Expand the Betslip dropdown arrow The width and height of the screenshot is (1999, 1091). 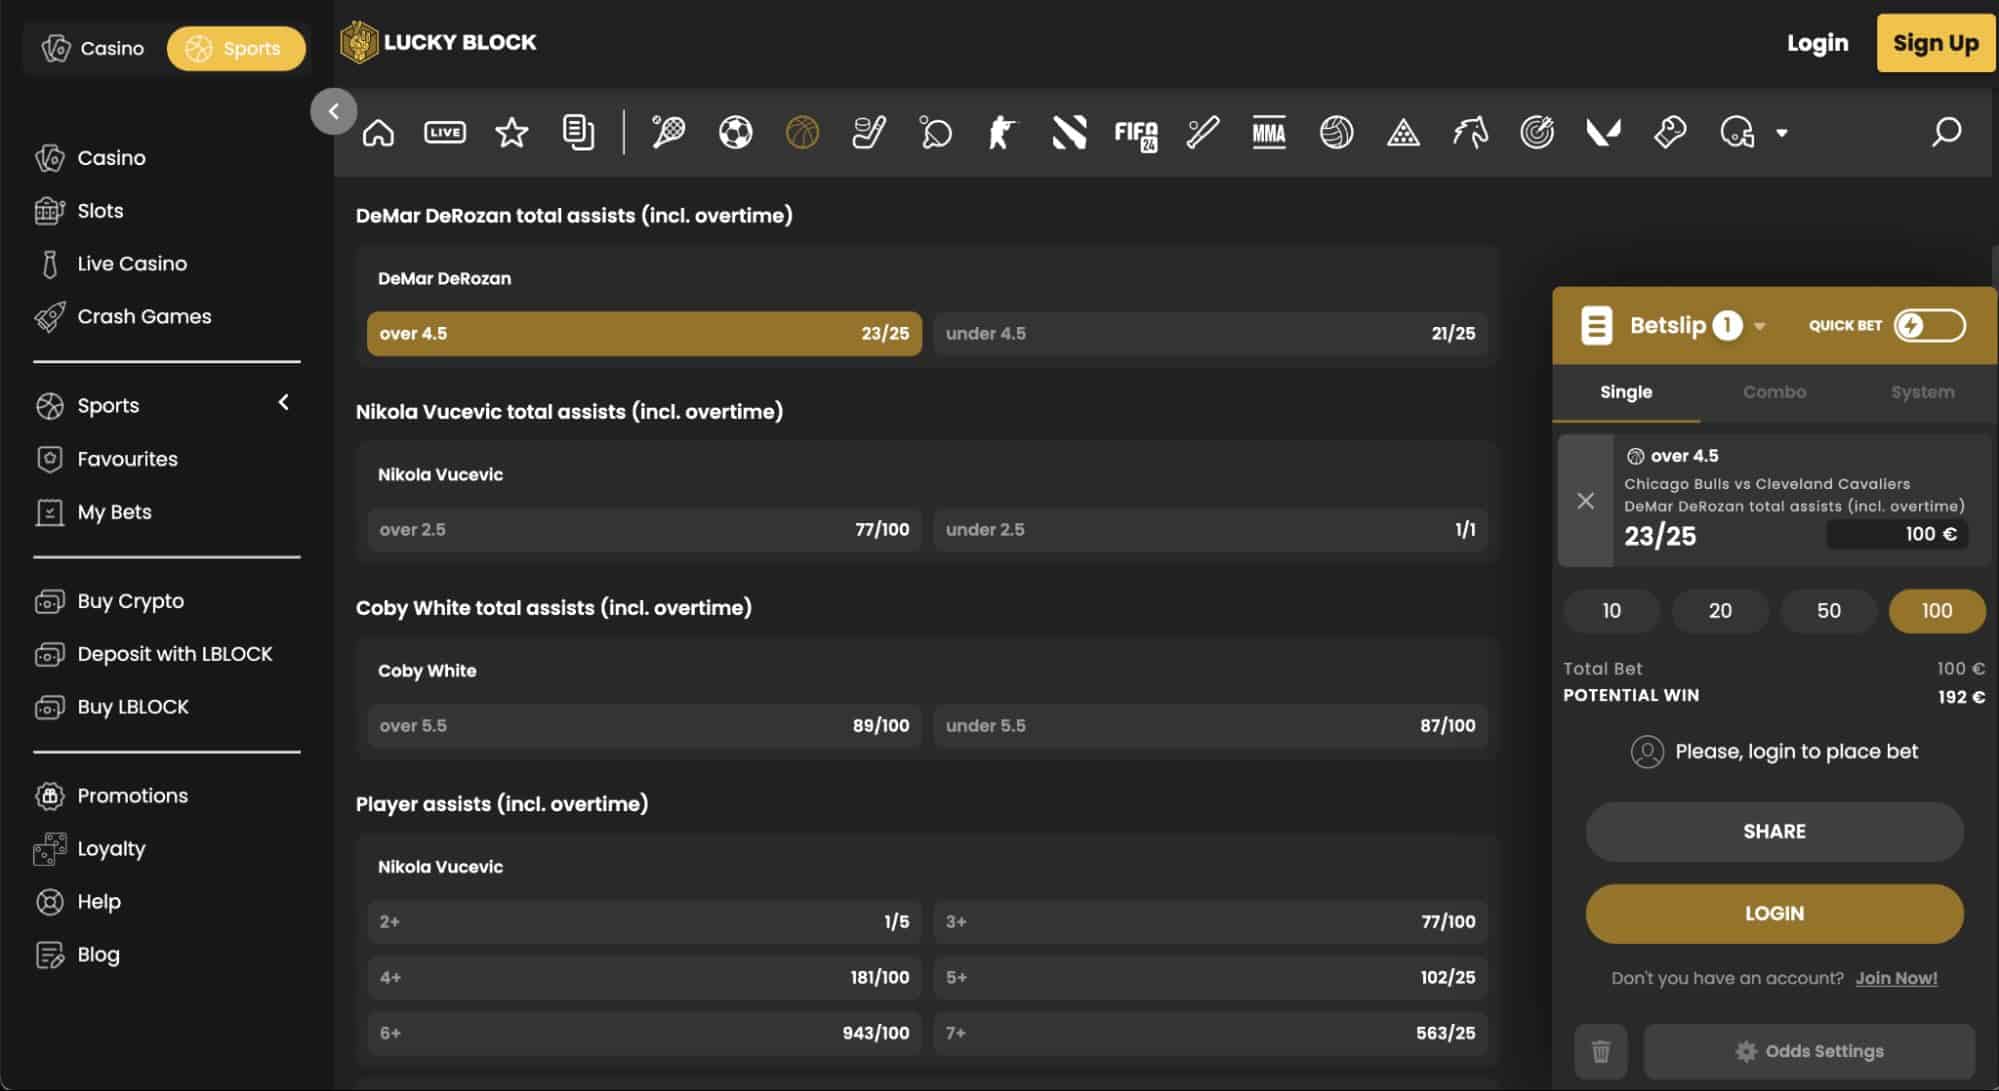click(x=1760, y=326)
